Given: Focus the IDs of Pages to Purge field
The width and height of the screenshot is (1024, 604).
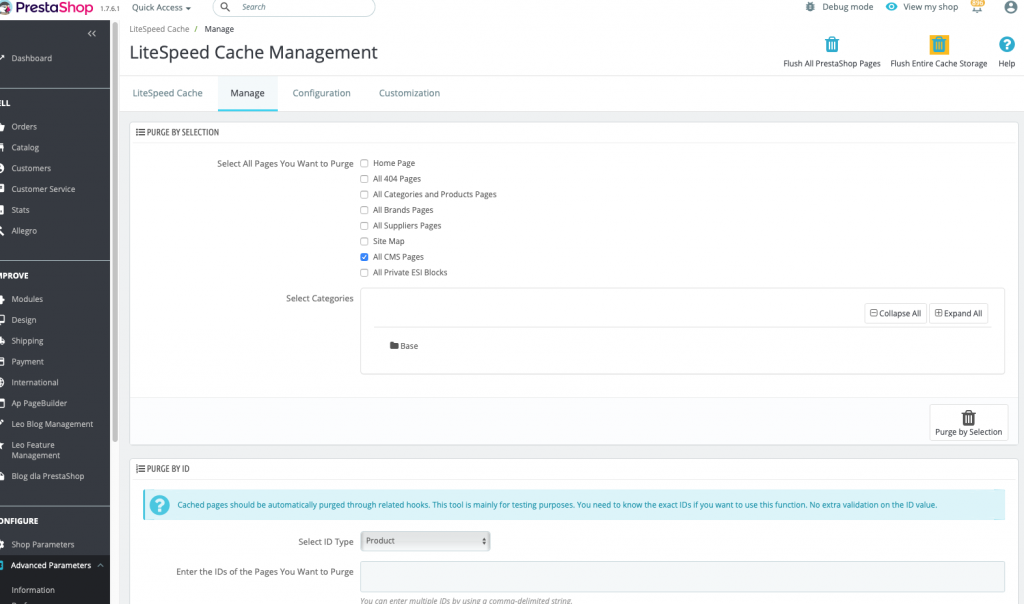Looking at the screenshot, I should pos(682,577).
